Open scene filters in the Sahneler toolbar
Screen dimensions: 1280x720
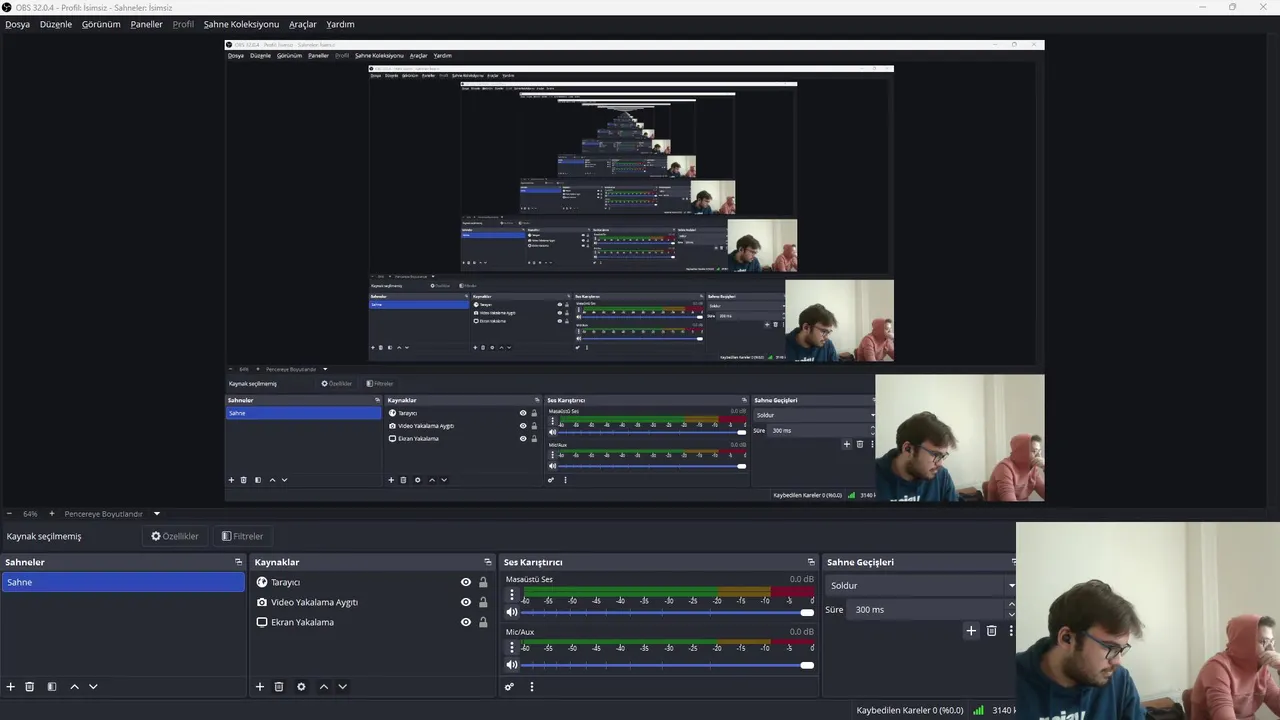52,687
